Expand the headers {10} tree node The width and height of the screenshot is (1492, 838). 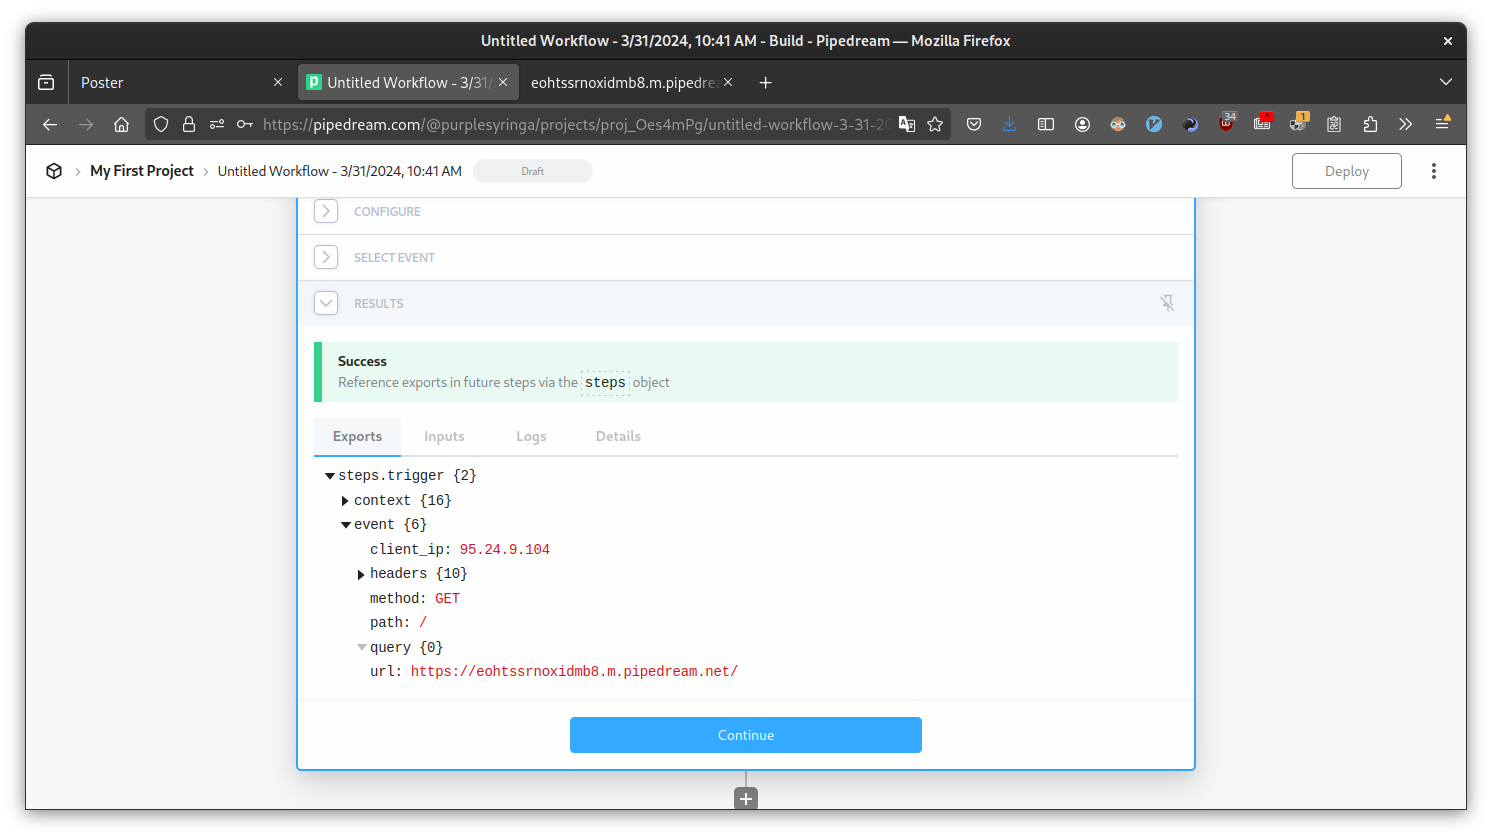[361, 574]
